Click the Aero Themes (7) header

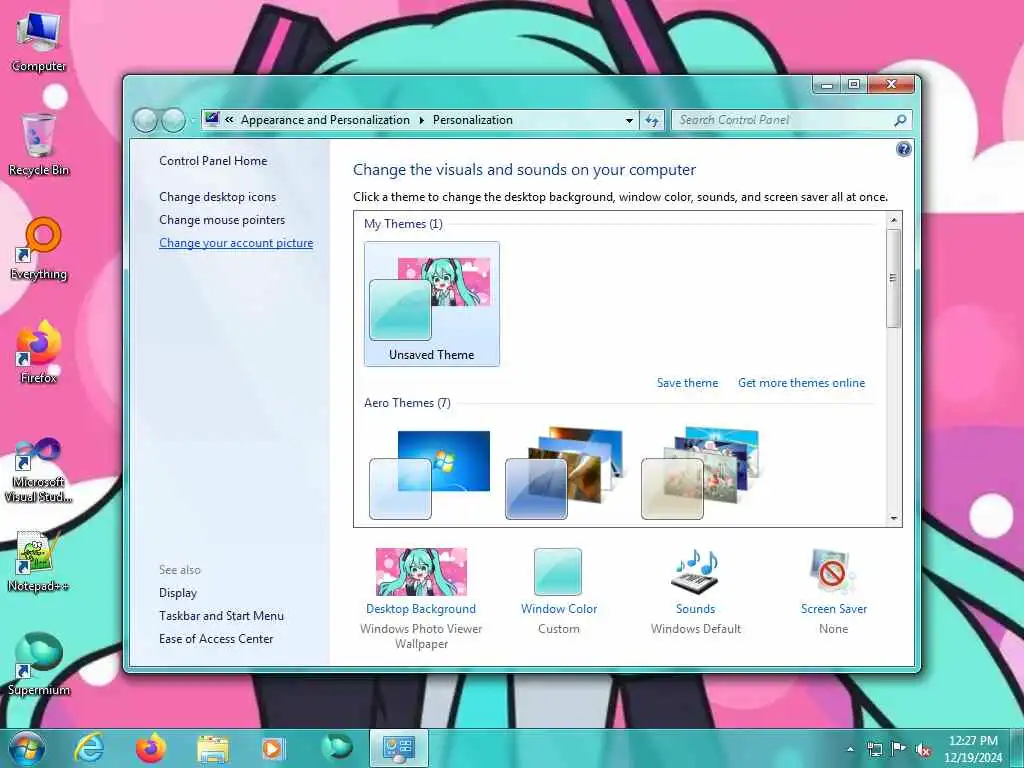coord(407,403)
